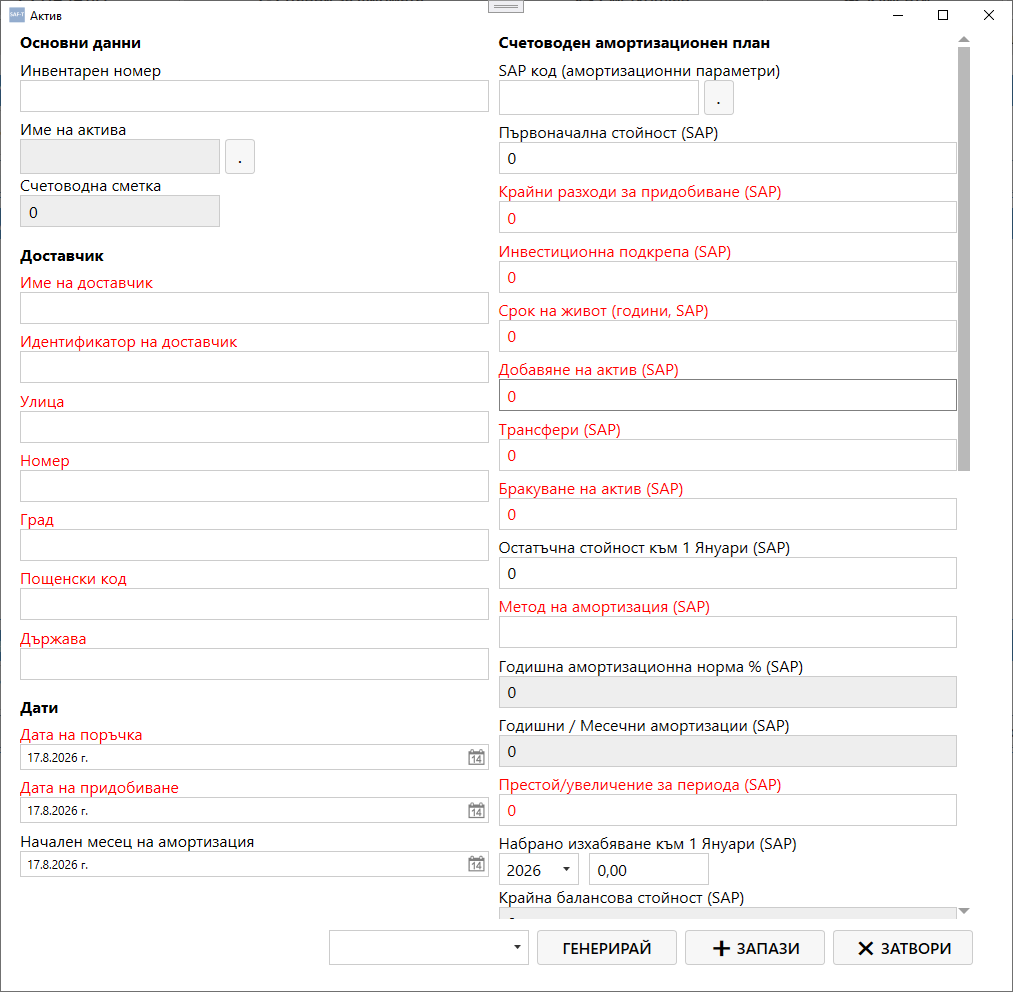1013x992 pixels.
Task: Expand the combo box left of ГЕНЕРИРАЙ
Action: pyautogui.click(x=429, y=947)
